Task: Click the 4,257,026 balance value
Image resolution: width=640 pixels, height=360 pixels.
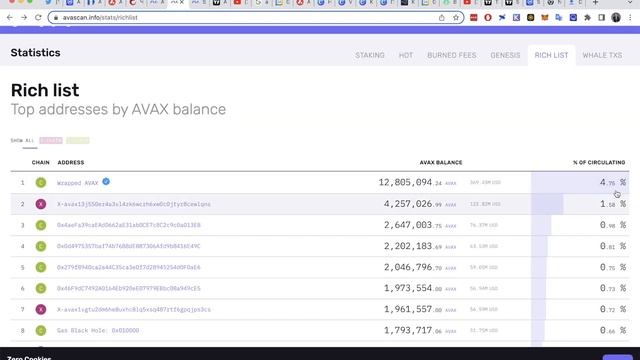Action: click(420, 204)
